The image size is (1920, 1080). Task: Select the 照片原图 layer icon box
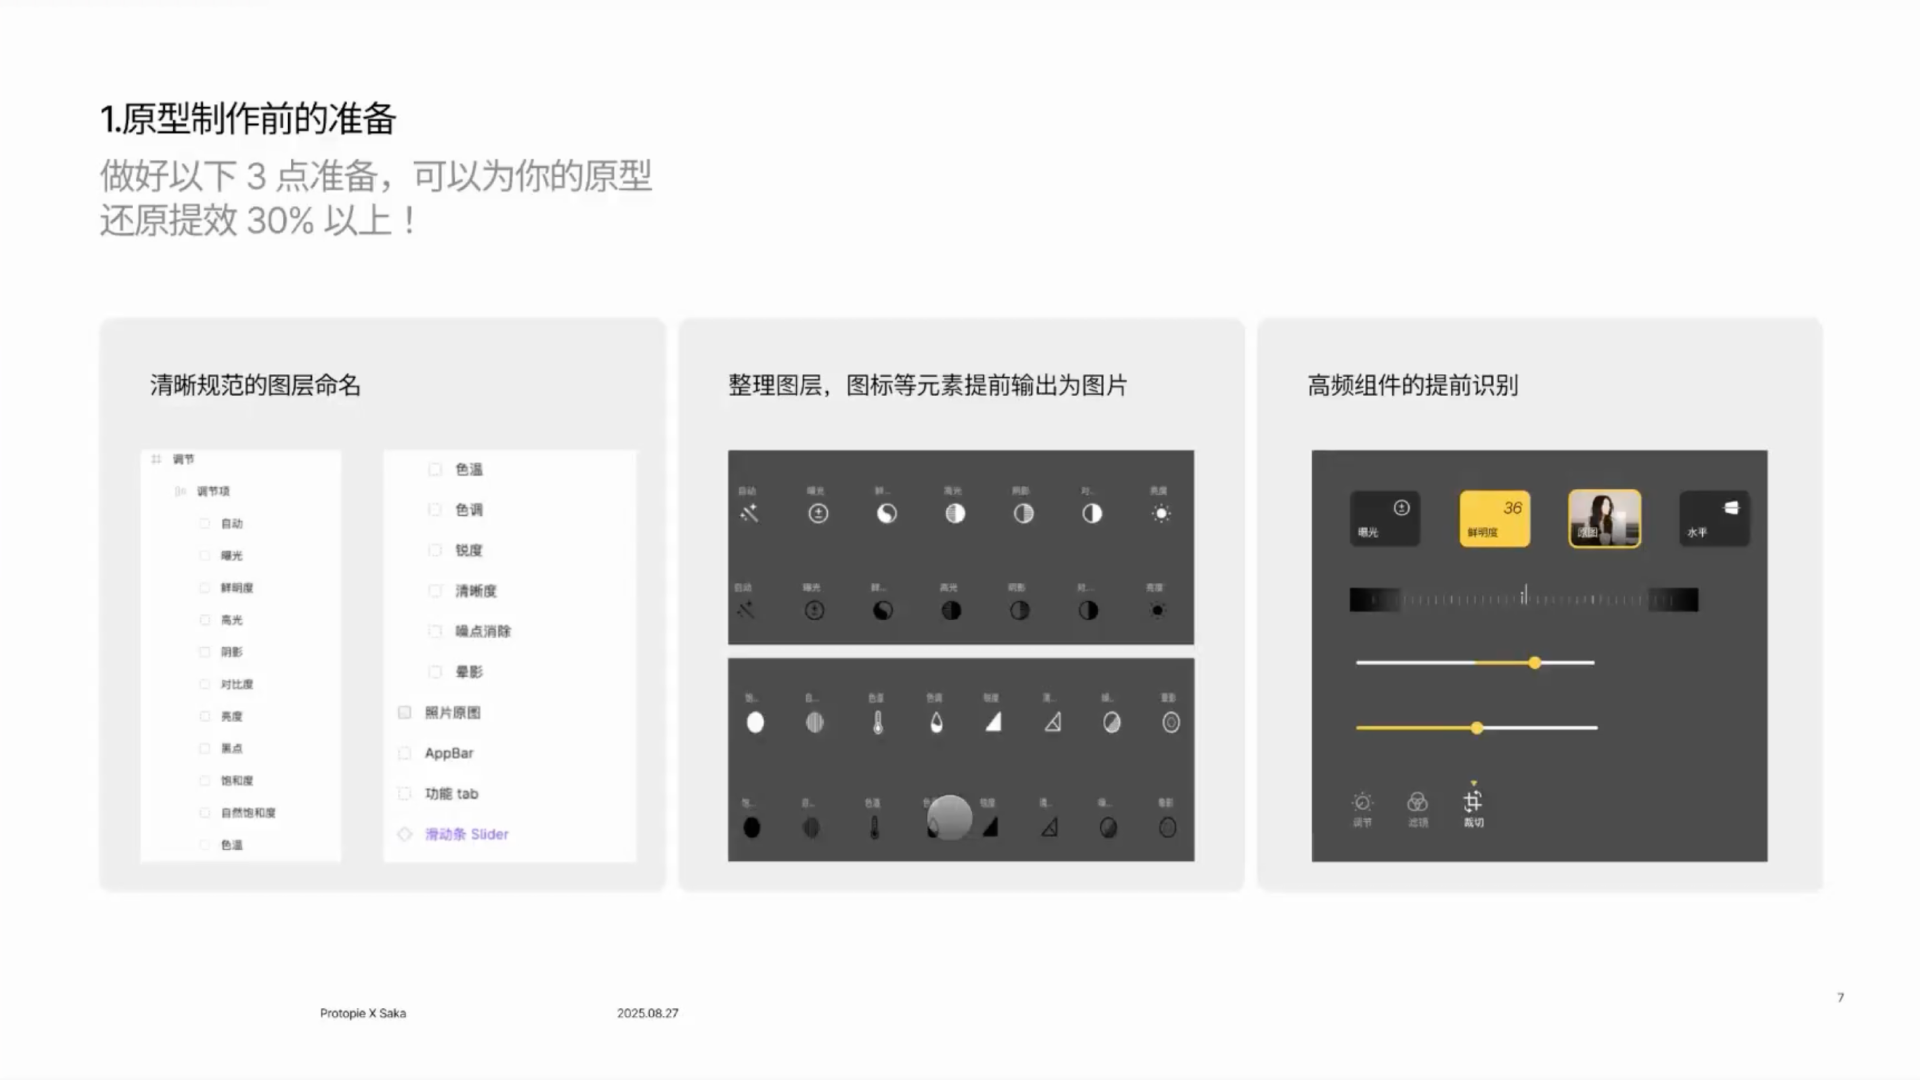405,712
